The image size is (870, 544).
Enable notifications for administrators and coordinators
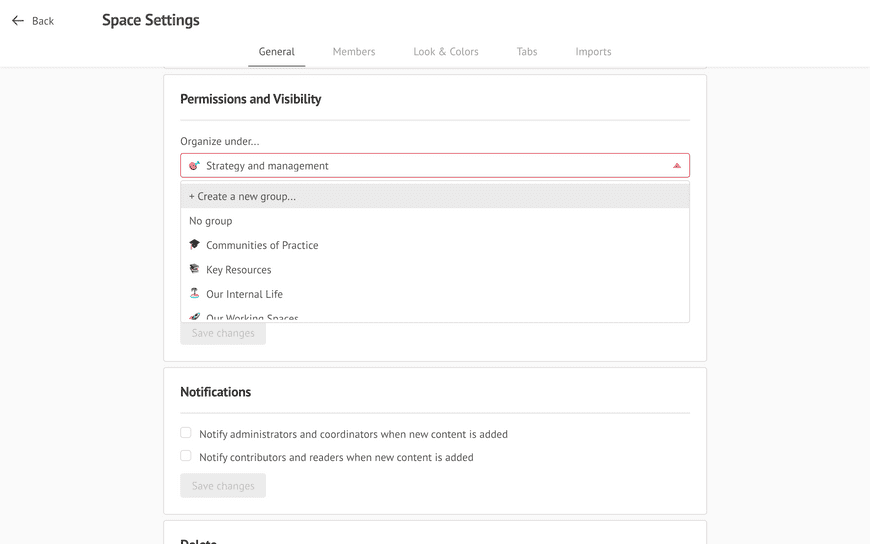coord(186,432)
